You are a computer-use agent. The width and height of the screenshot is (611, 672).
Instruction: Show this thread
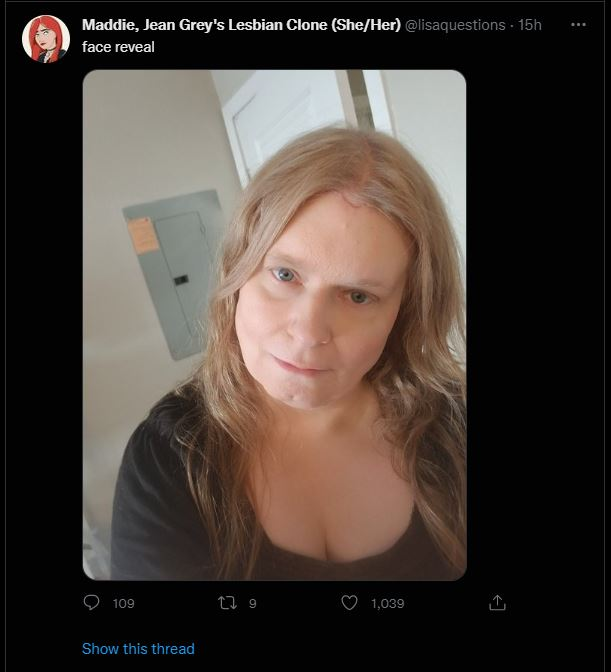[138, 648]
